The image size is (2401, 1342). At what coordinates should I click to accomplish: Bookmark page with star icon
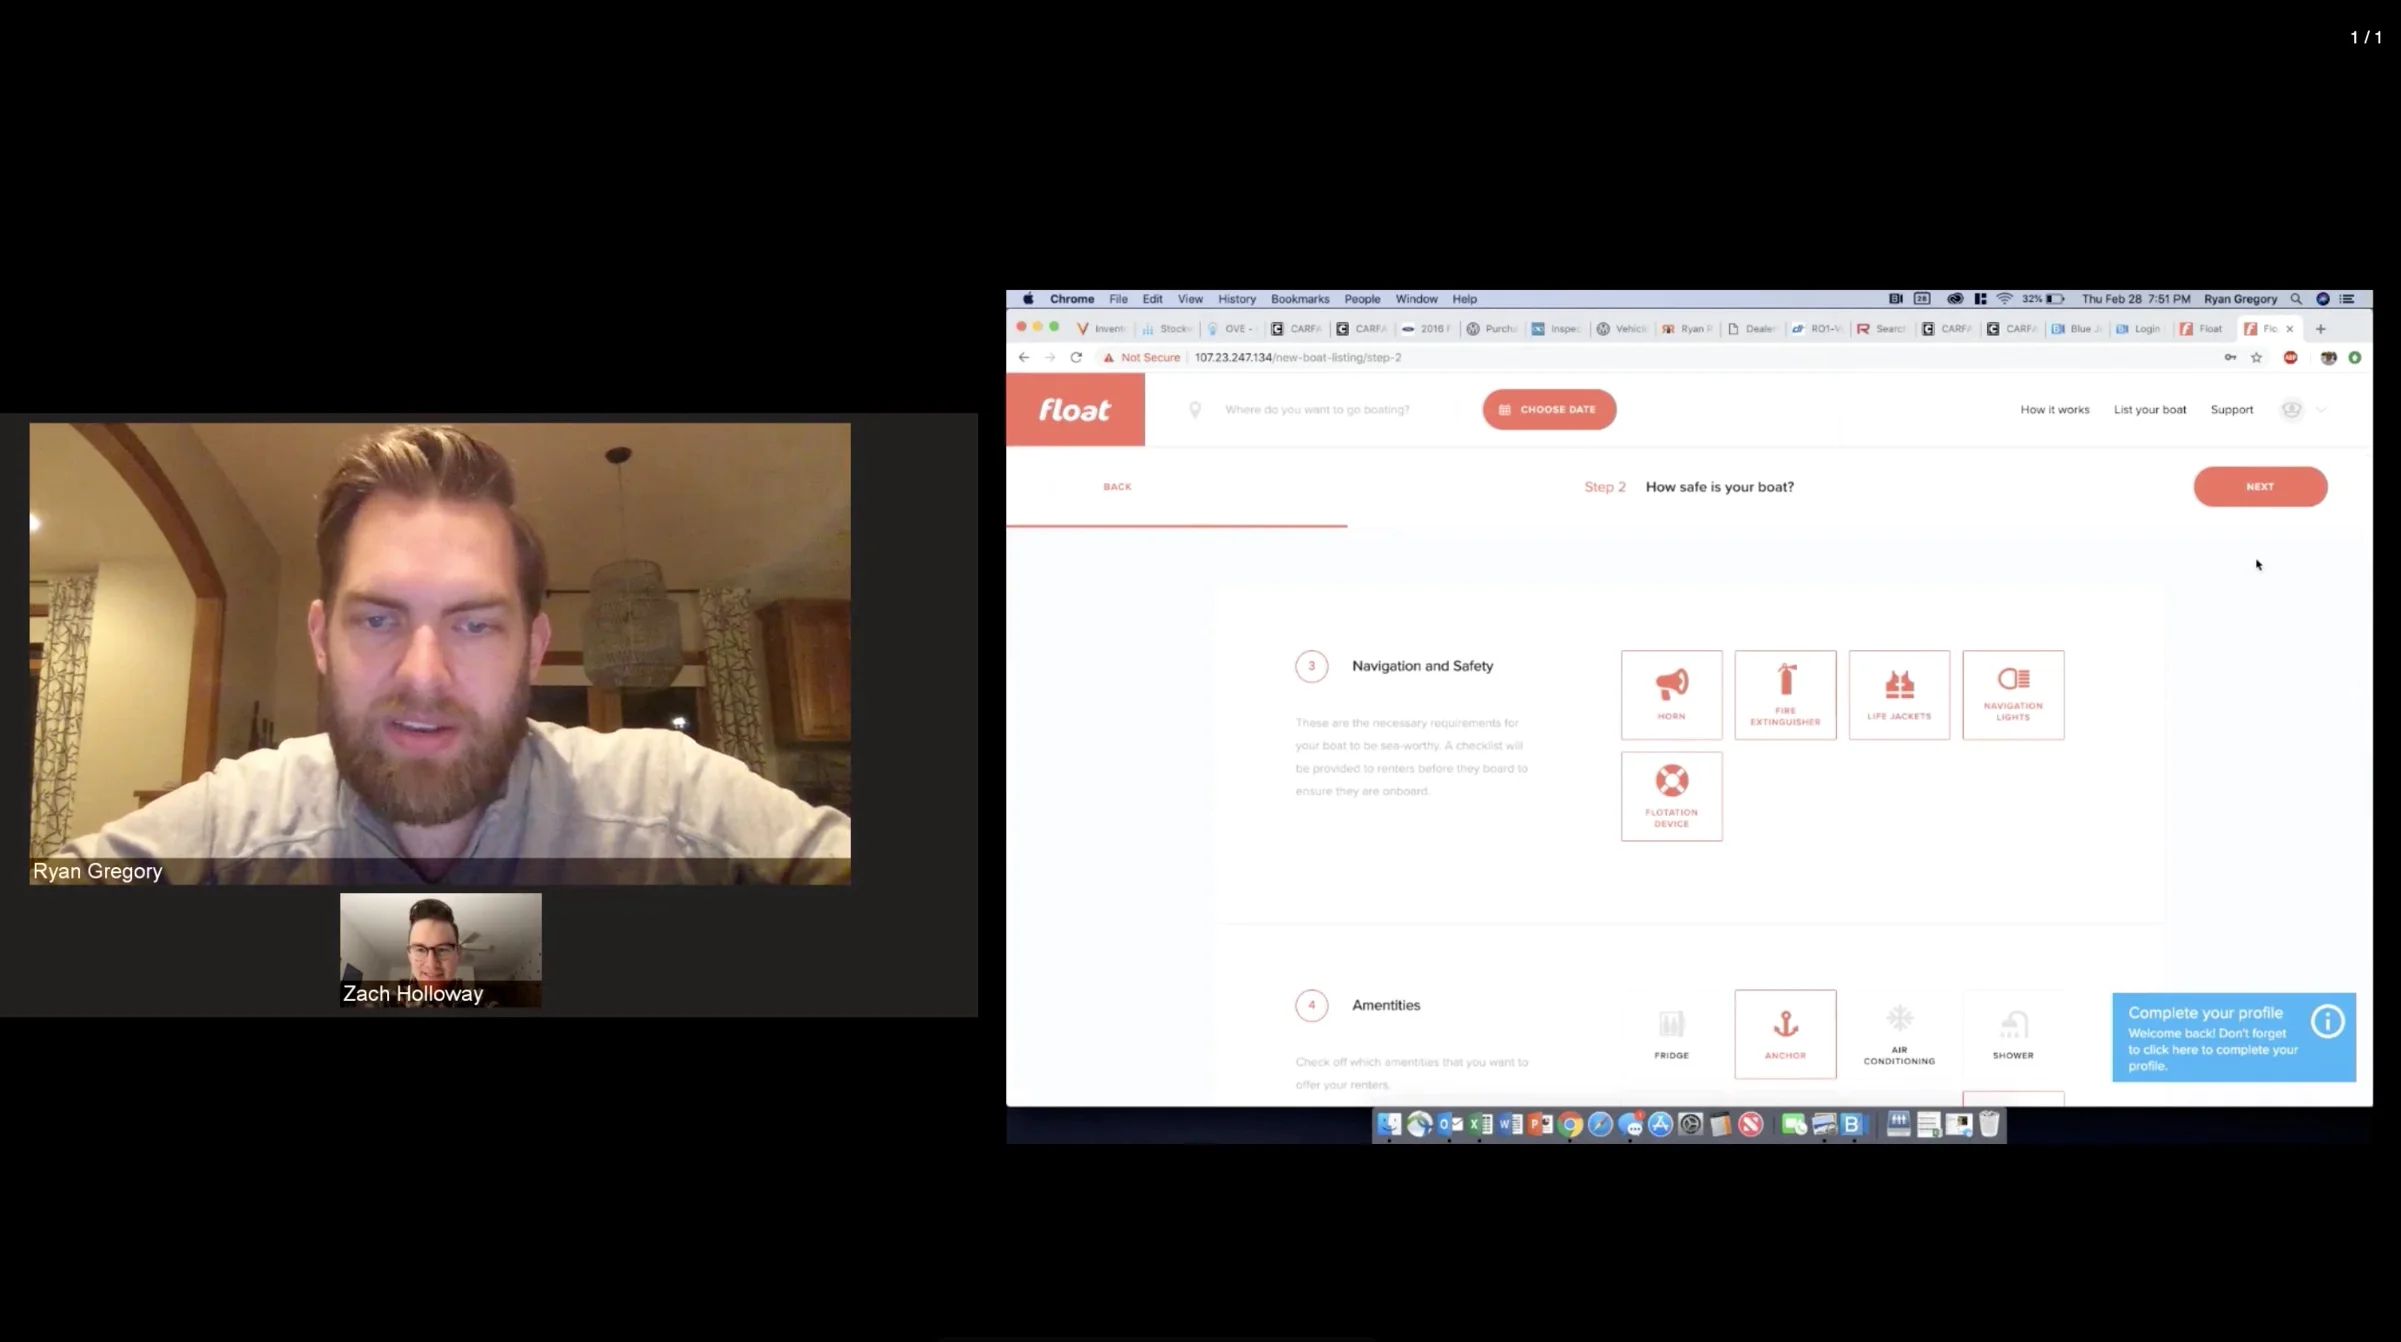click(2256, 357)
